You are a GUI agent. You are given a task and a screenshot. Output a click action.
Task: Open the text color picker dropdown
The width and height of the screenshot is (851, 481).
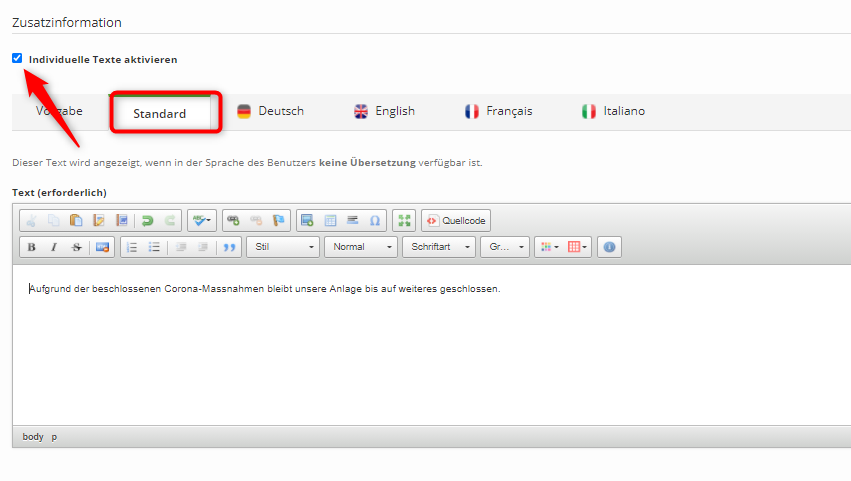point(549,247)
